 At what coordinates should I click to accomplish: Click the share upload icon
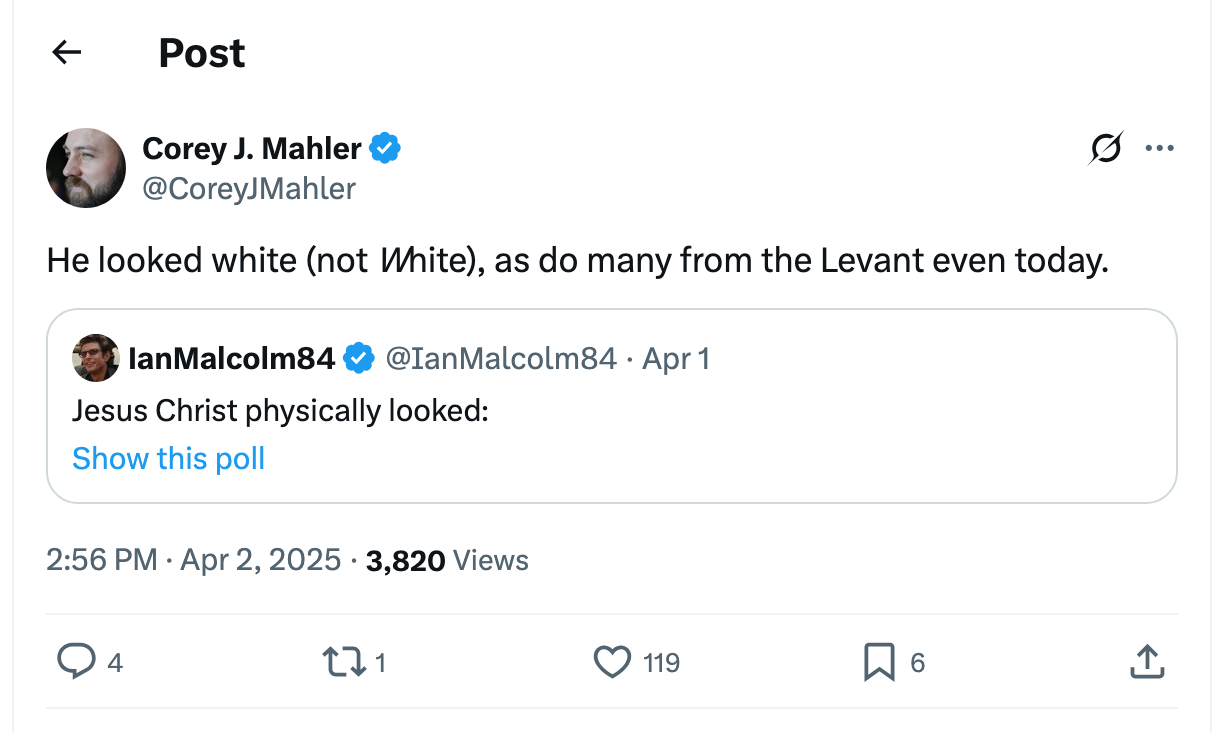pyautogui.click(x=1146, y=662)
